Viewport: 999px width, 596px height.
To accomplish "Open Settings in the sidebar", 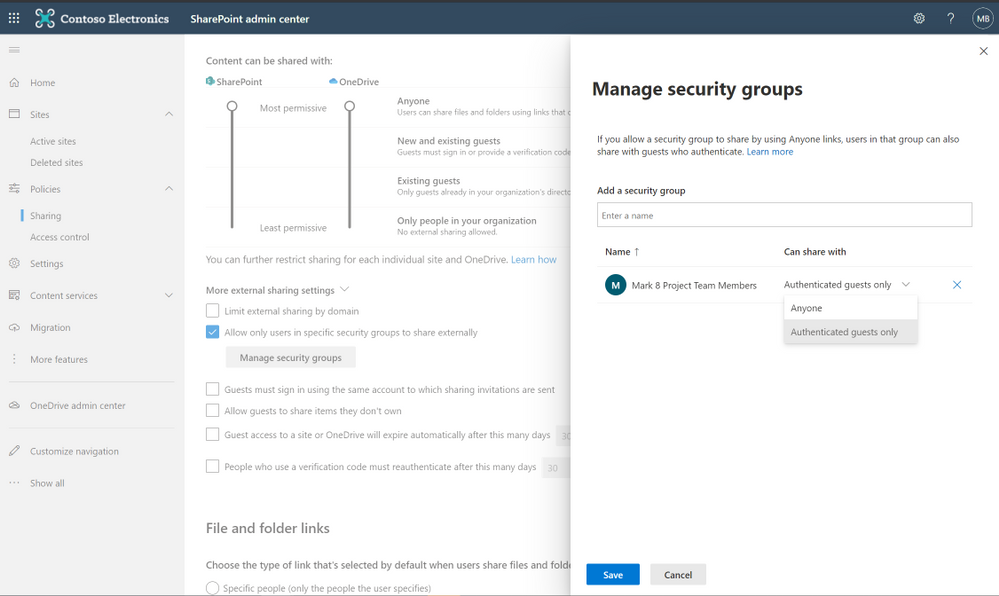I will (47, 263).
